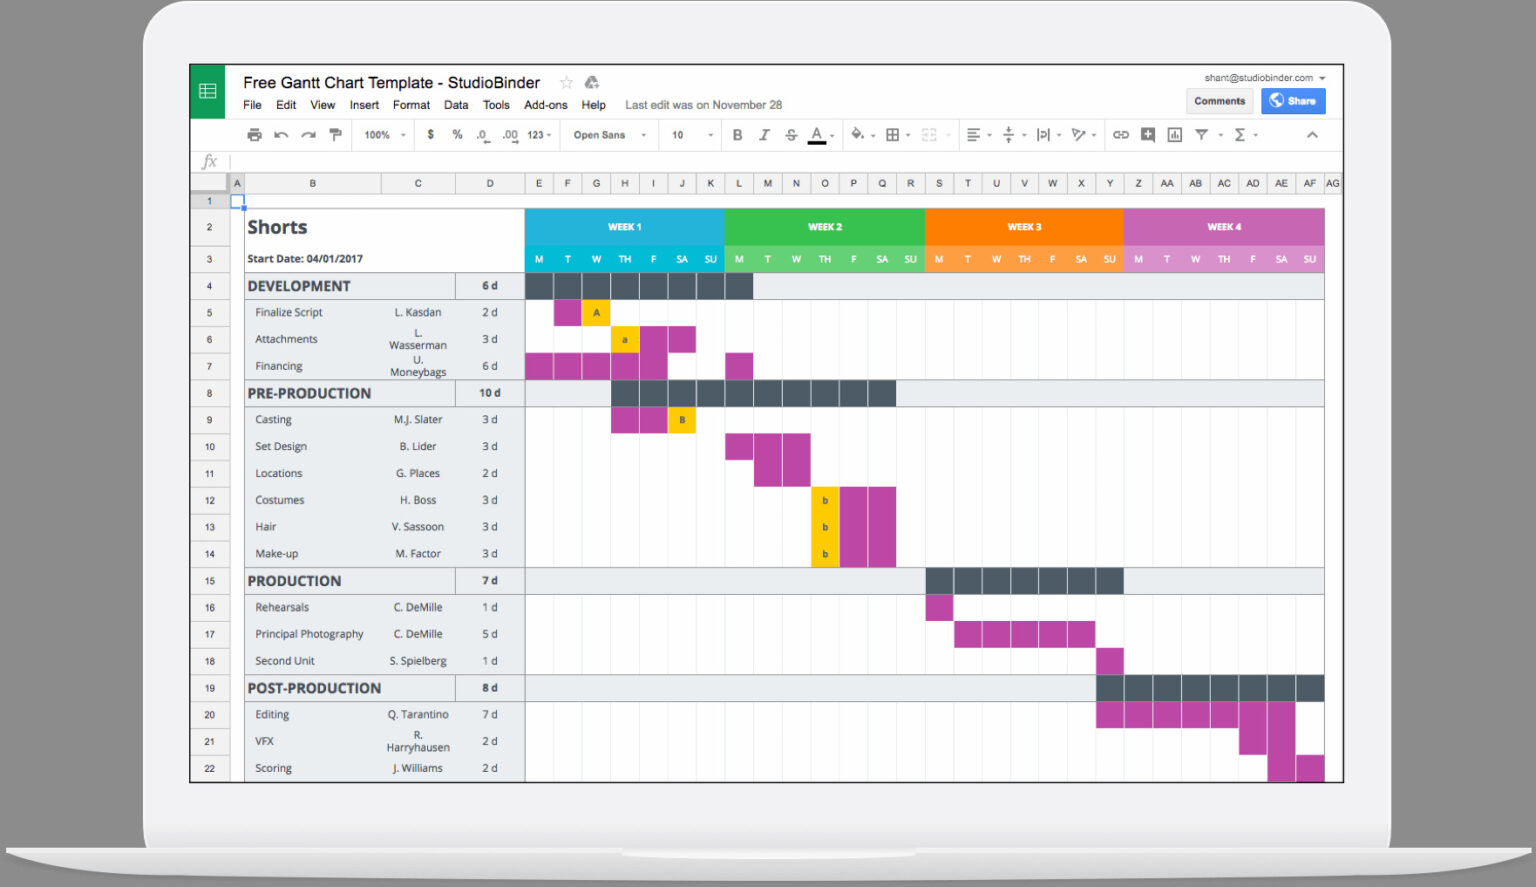Image resolution: width=1536 pixels, height=887 pixels.
Task: Redo the last undone action
Action: pos(308,135)
